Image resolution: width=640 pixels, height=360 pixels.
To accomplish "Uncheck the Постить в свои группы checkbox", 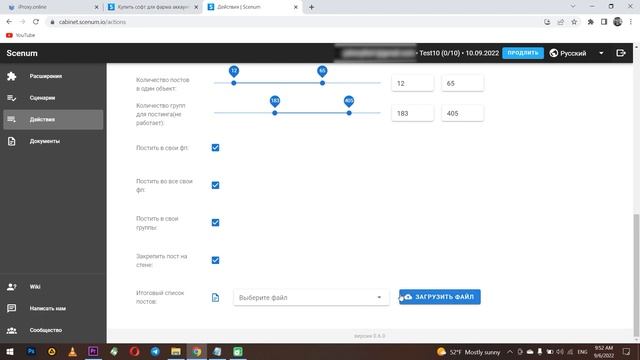I will coord(216,222).
